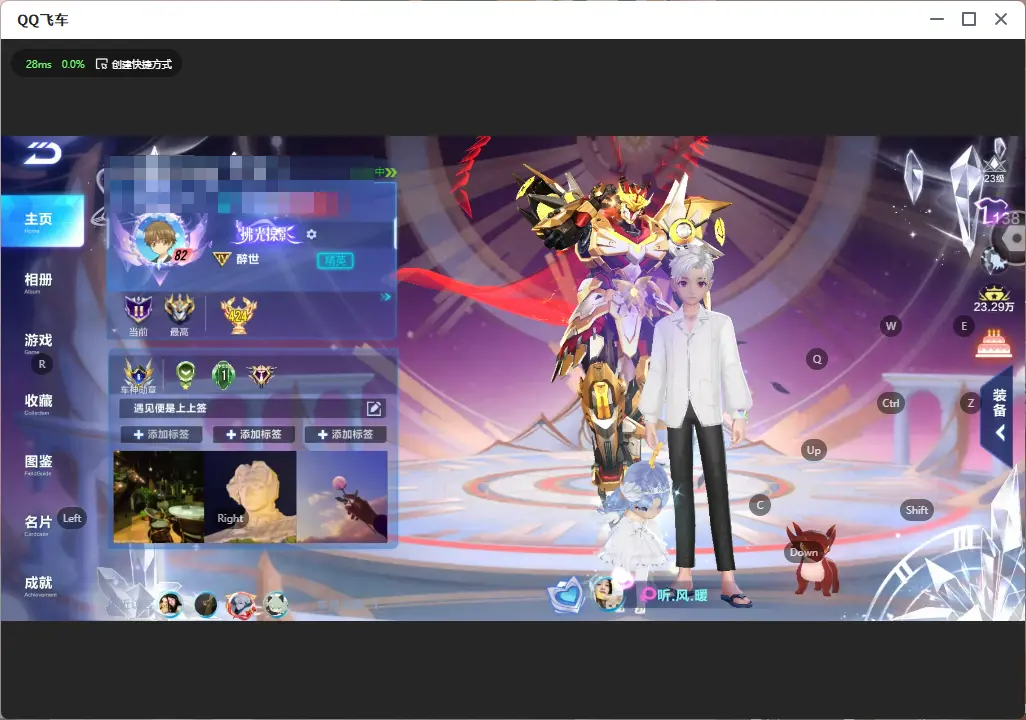
Task: View the 最高 highest rank badge
Action: point(179,315)
